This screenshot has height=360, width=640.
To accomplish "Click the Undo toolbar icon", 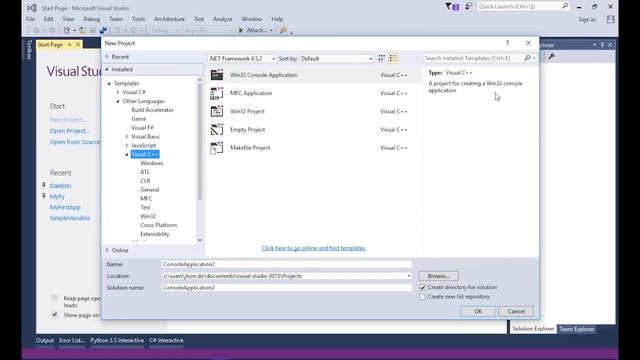I will 117,30.
